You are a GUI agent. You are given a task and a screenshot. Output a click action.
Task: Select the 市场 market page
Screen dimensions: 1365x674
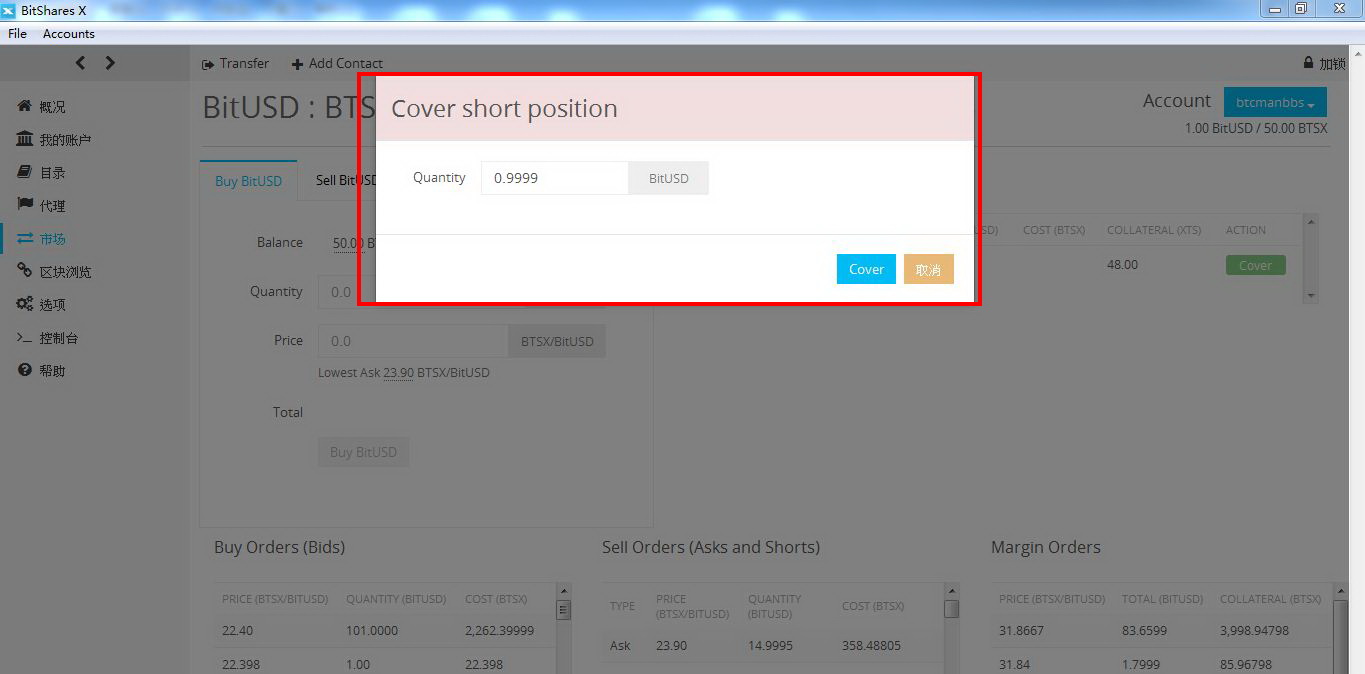click(41, 239)
